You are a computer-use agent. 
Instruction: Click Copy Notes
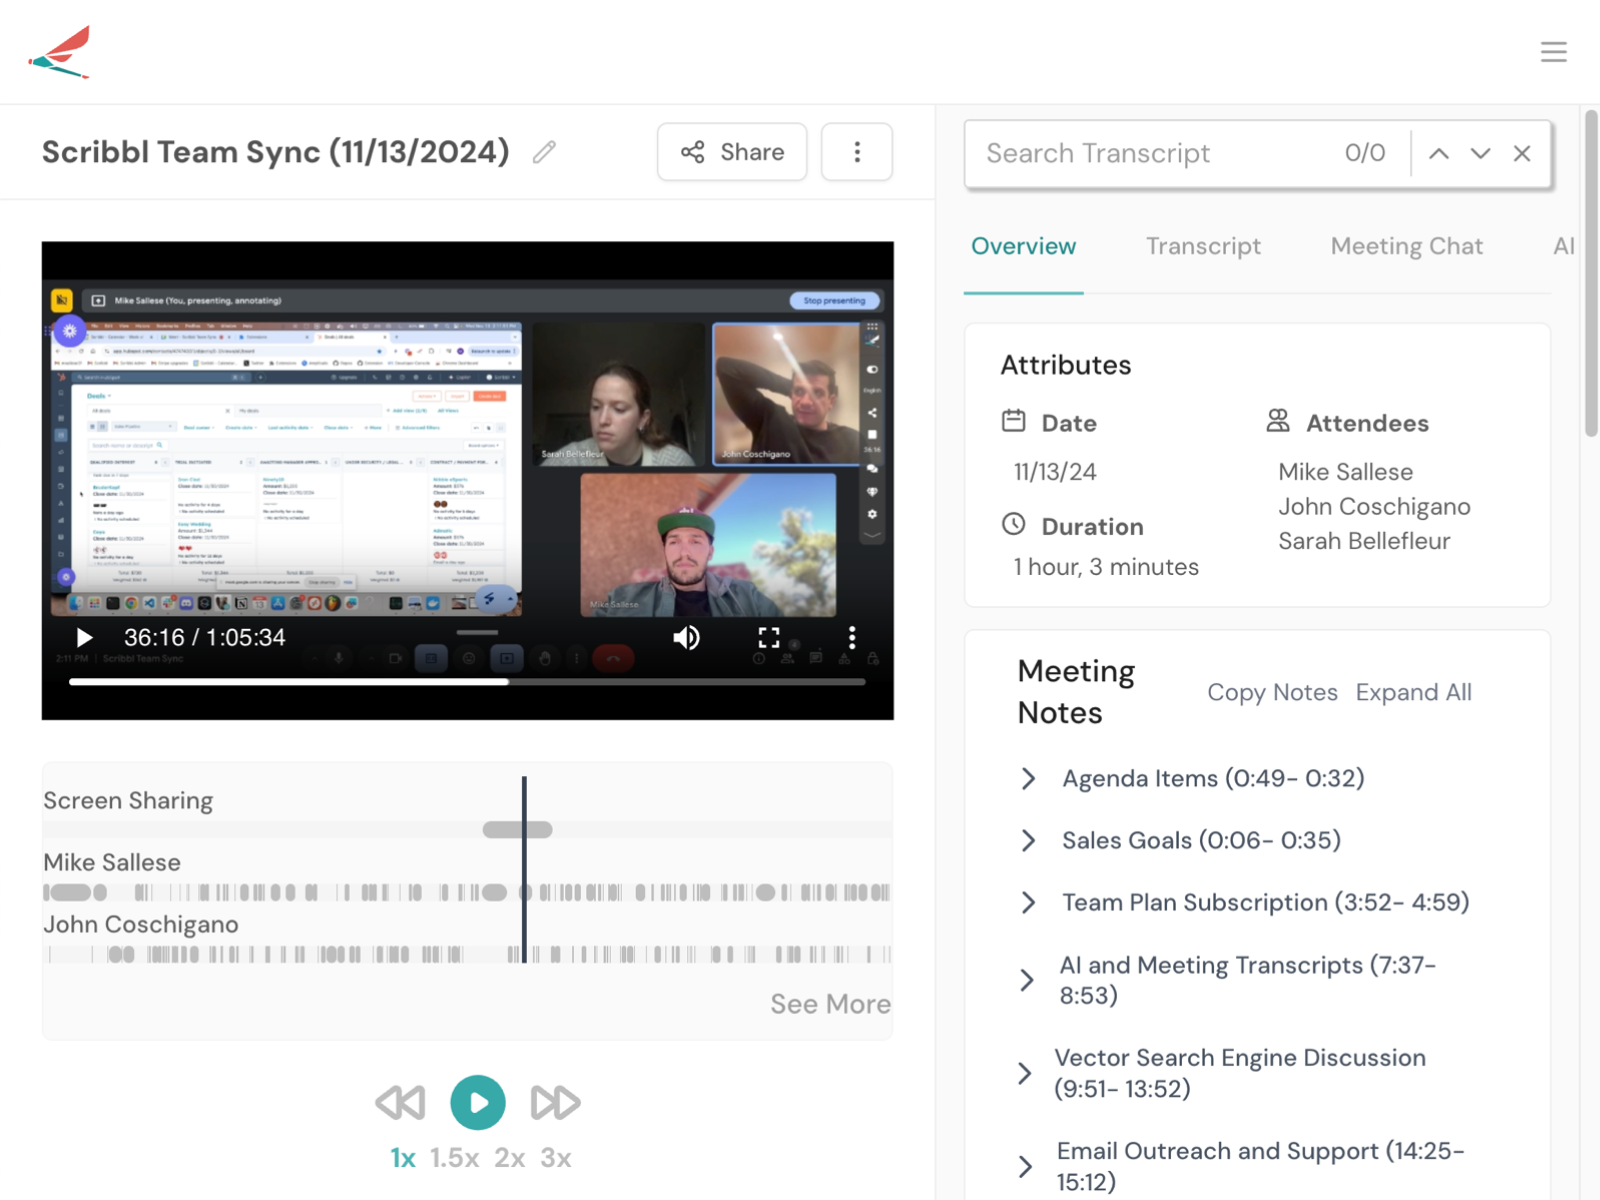click(1272, 692)
